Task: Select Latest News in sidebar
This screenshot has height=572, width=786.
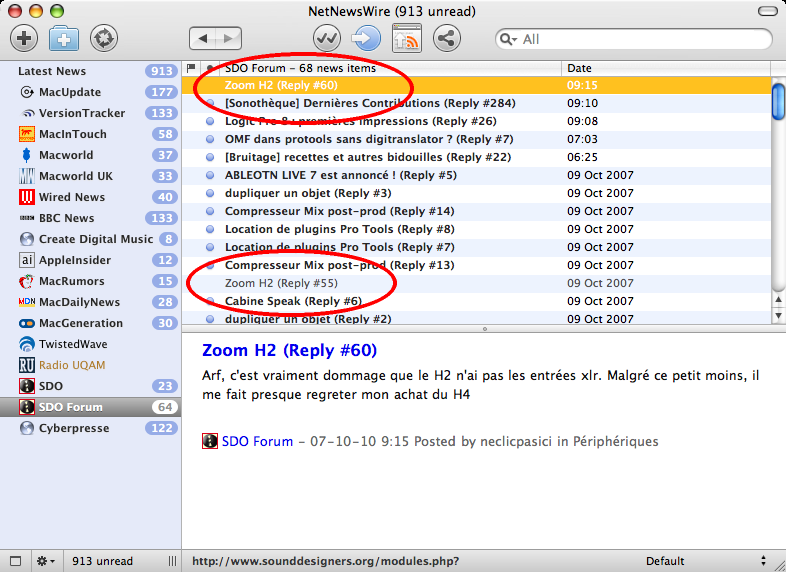Action: [90, 71]
